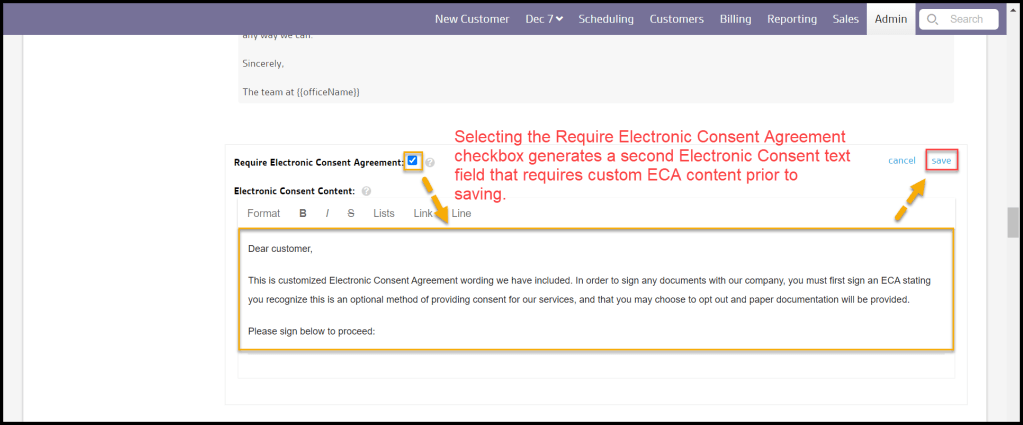Check Require Electronic Consent Agreement checkbox
This screenshot has width=1023, height=425.
click(x=412, y=161)
